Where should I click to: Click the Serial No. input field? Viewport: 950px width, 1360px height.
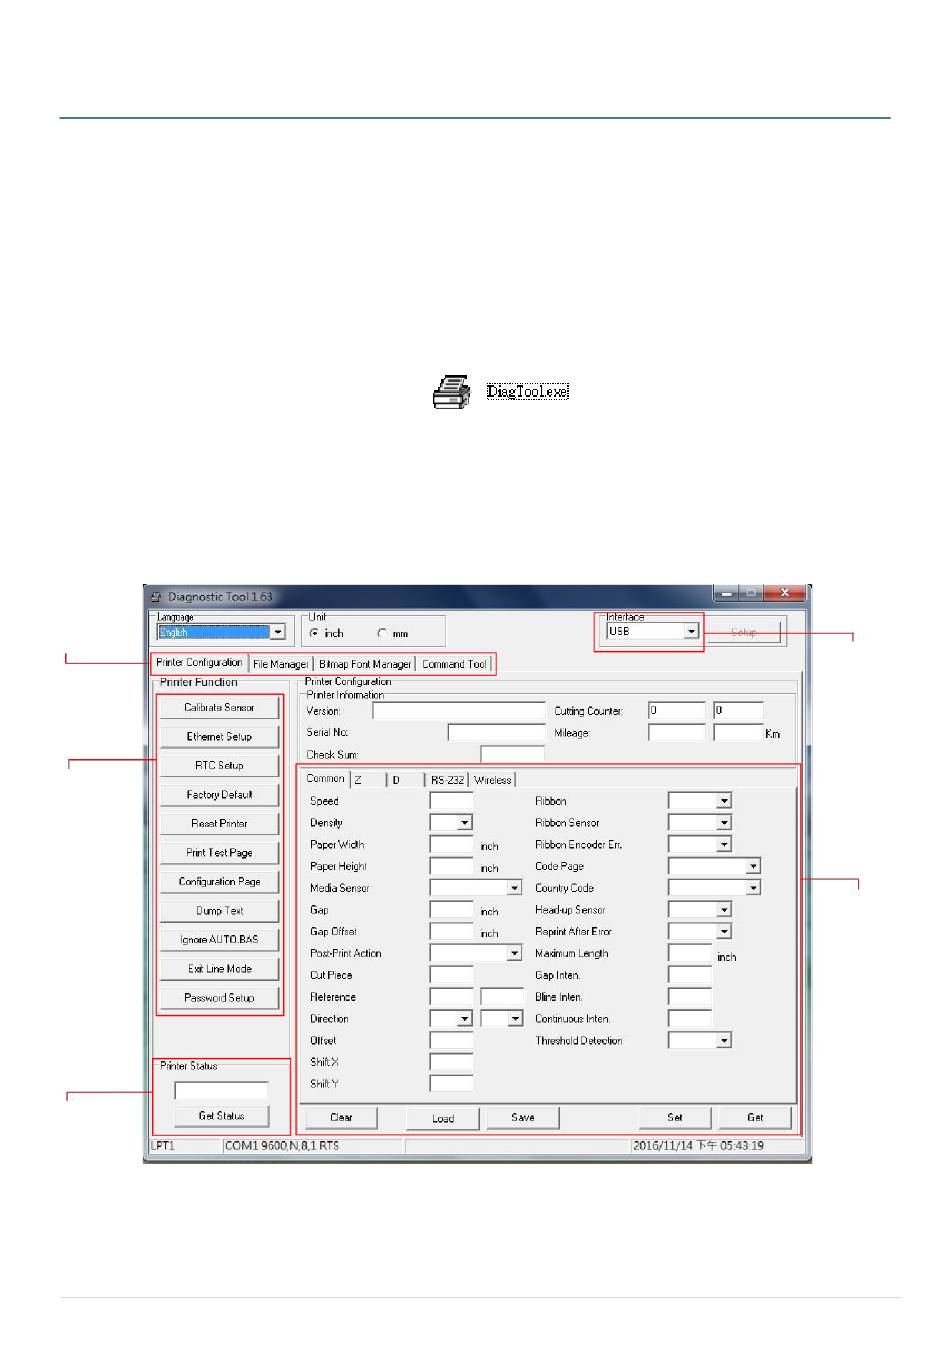[496, 733]
